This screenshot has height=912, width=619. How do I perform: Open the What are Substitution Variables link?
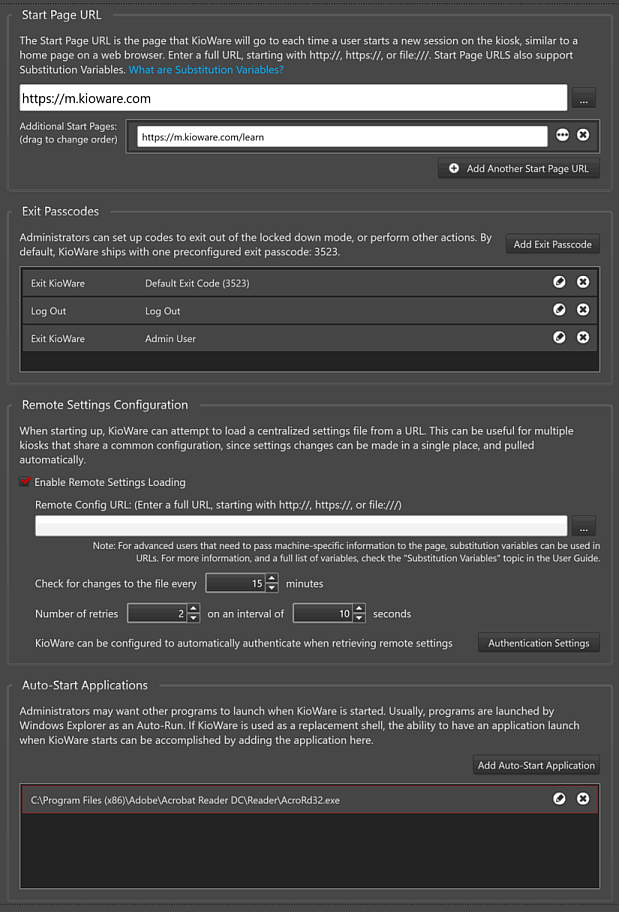[206, 70]
